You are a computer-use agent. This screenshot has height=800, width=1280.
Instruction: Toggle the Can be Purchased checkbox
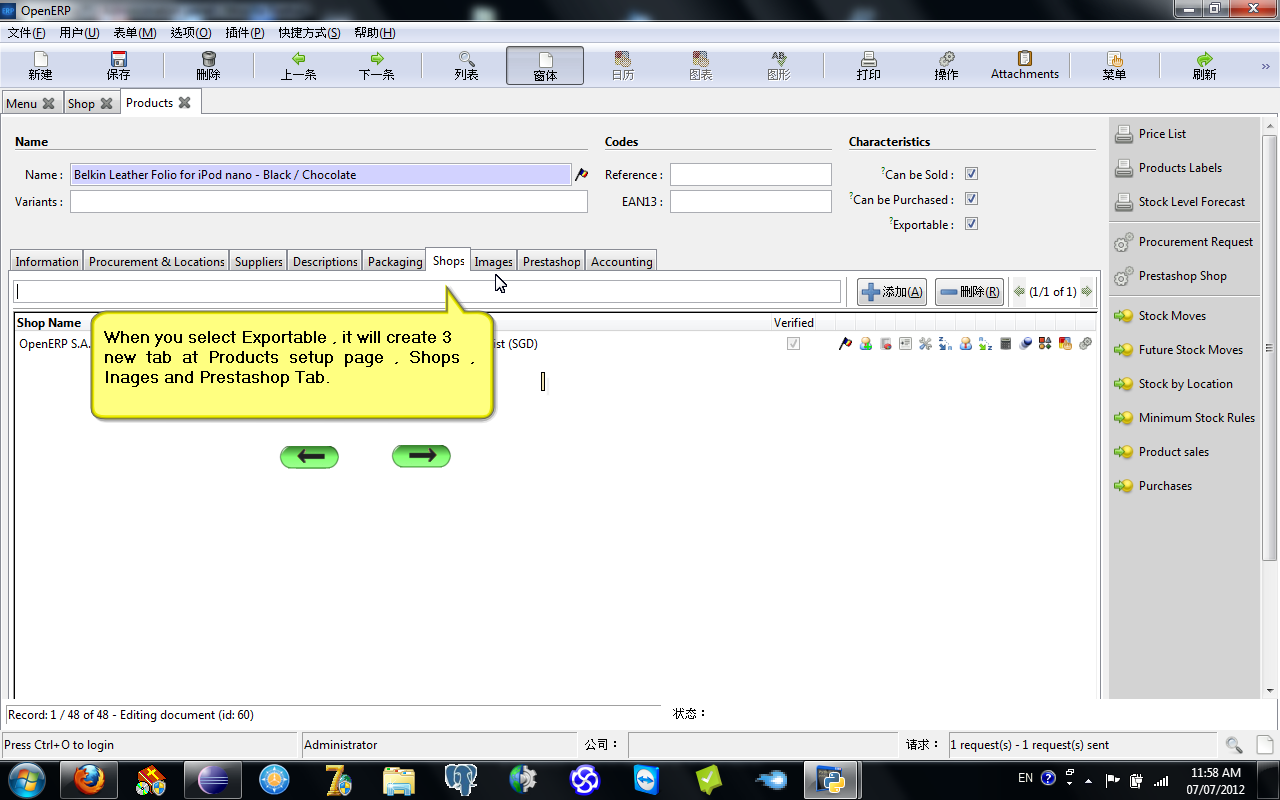(971, 199)
